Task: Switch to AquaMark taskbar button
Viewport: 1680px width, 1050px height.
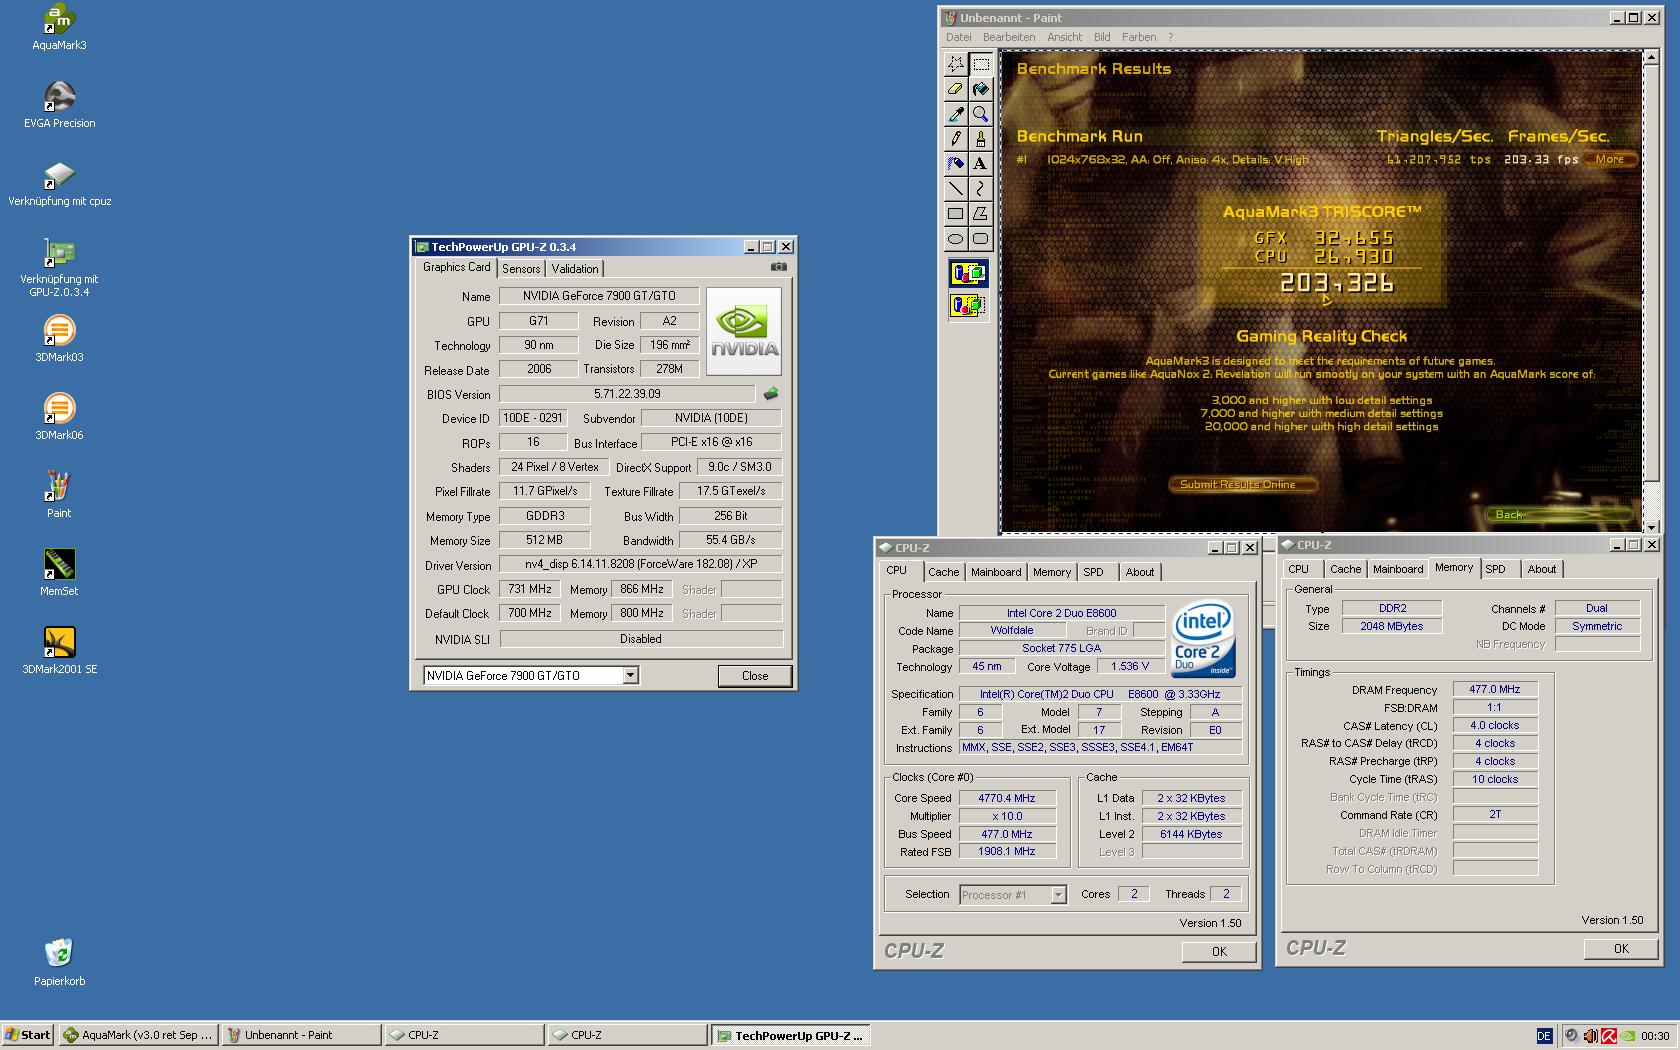Action: (x=137, y=1035)
